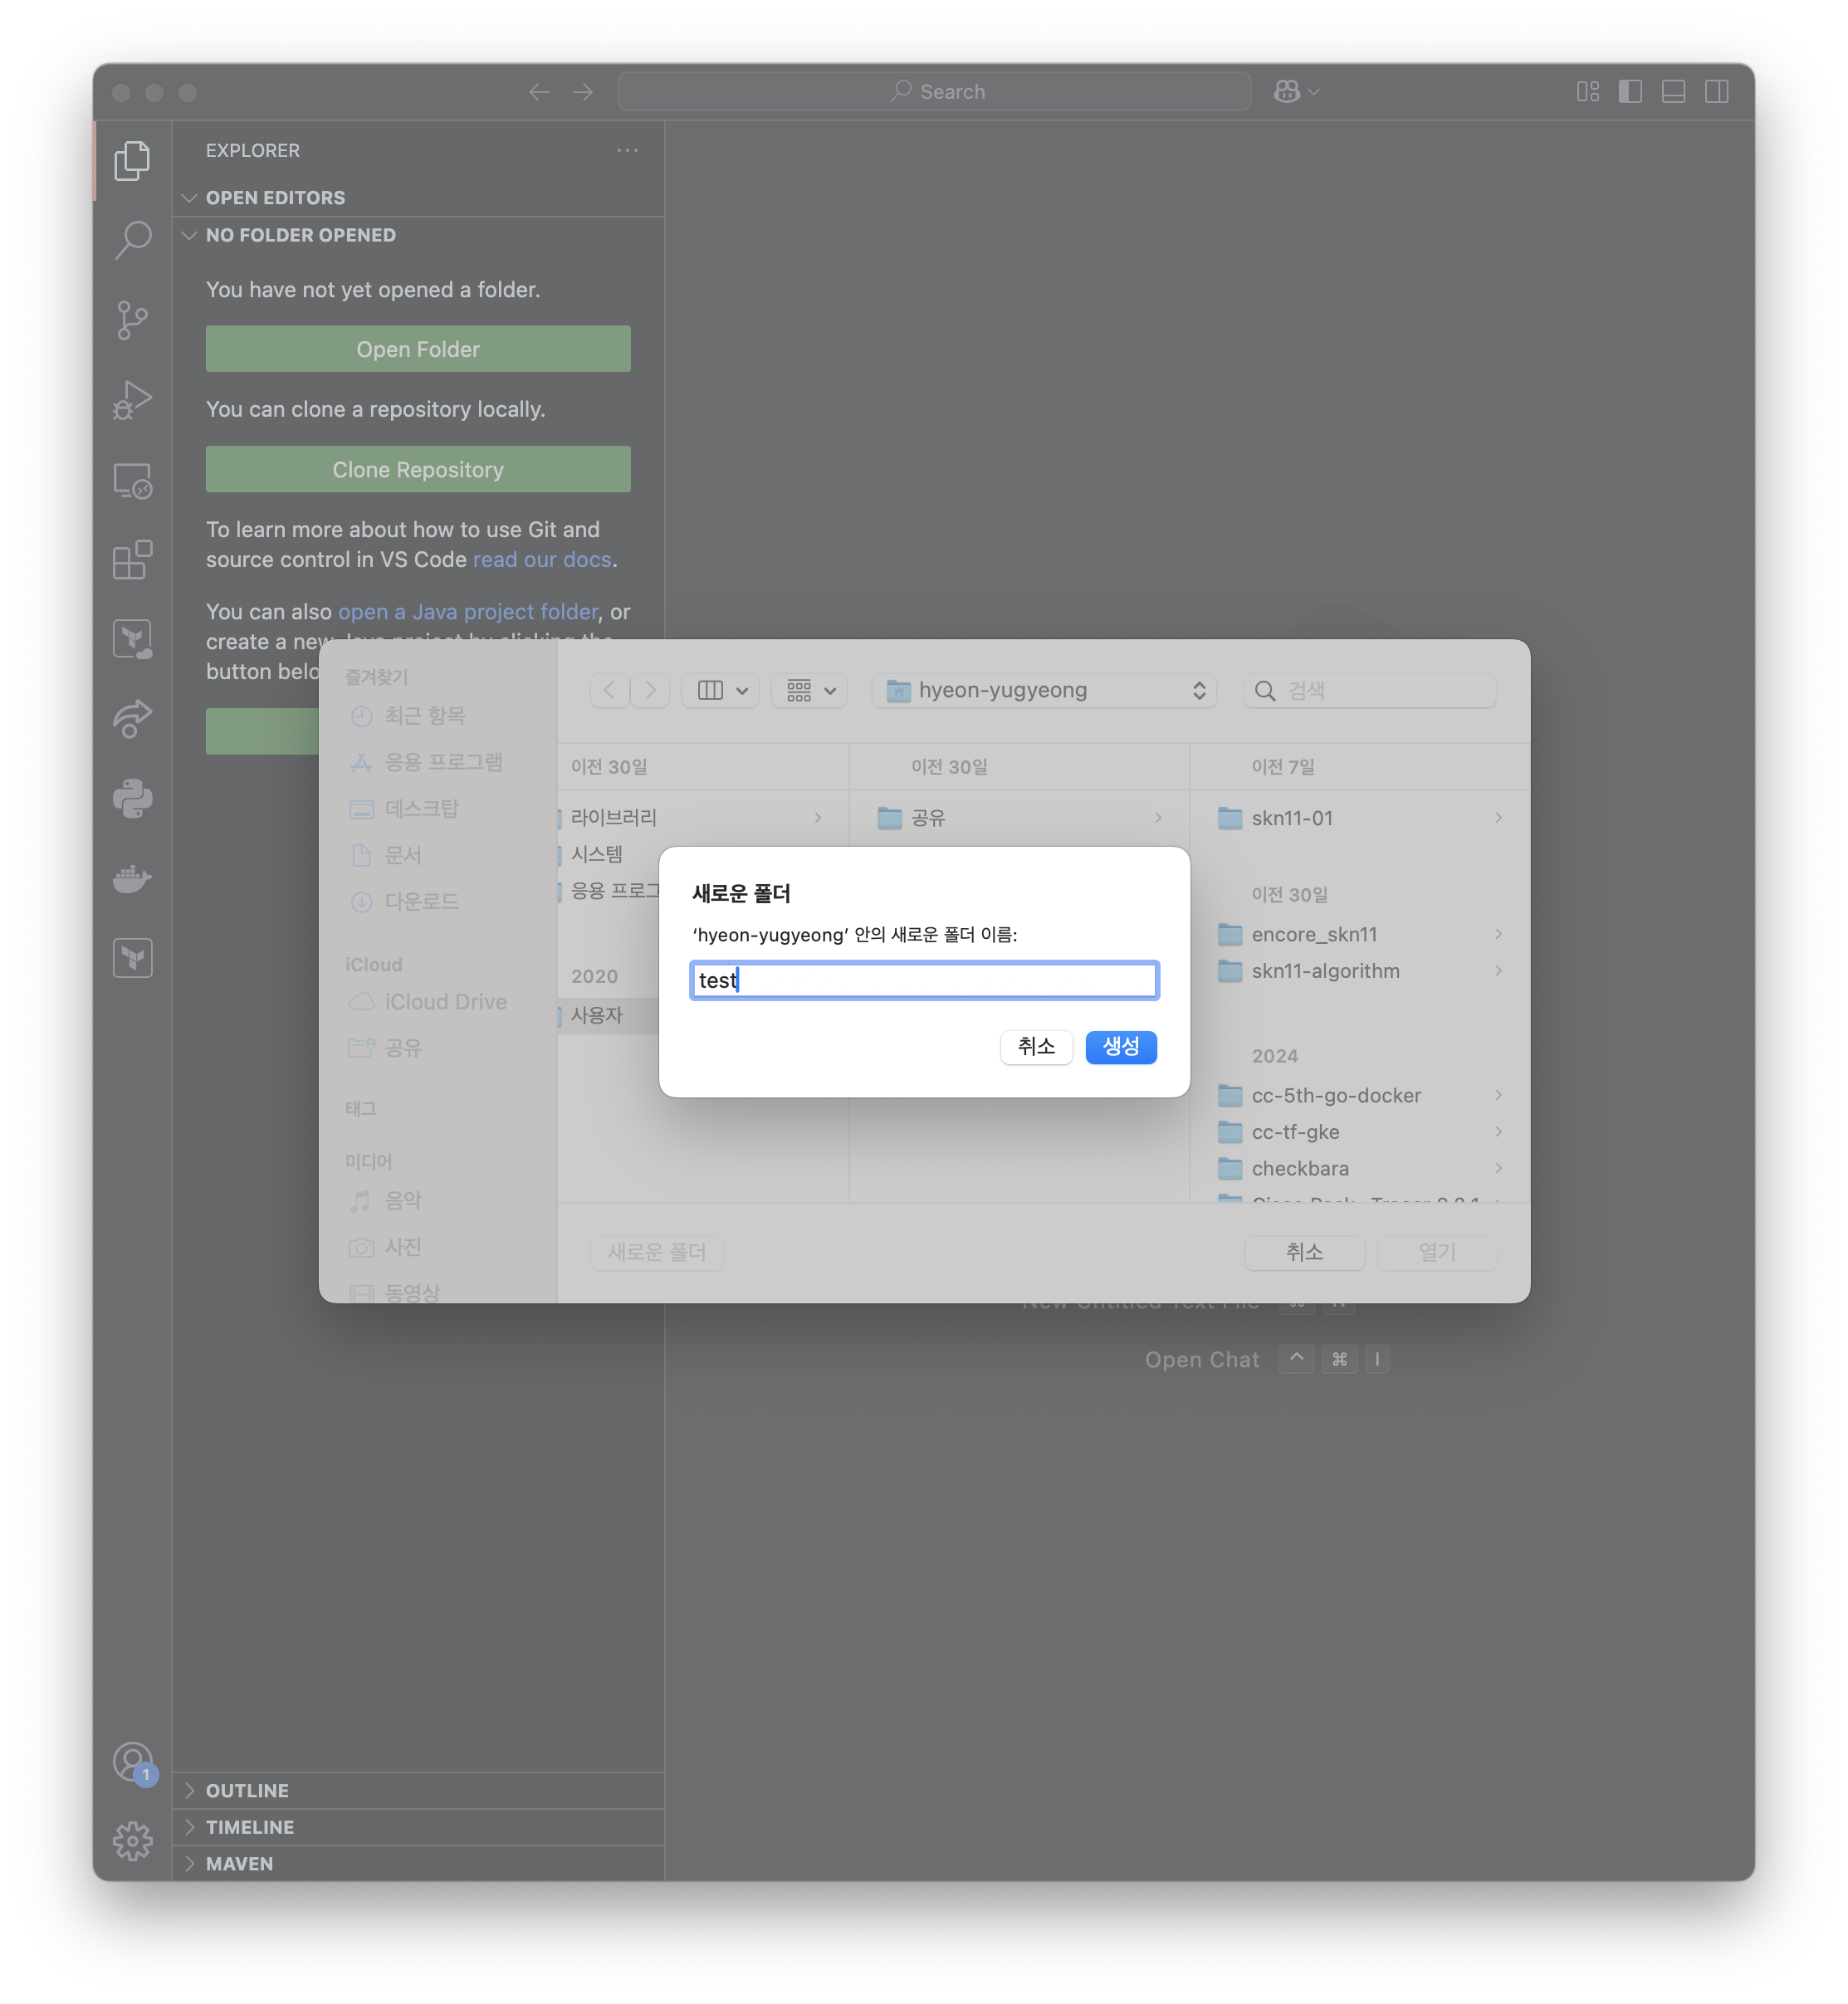Toggle Secondary Side Bar layout button
This screenshot has width=1848, height=2004.
click(x=1716, y=92)
